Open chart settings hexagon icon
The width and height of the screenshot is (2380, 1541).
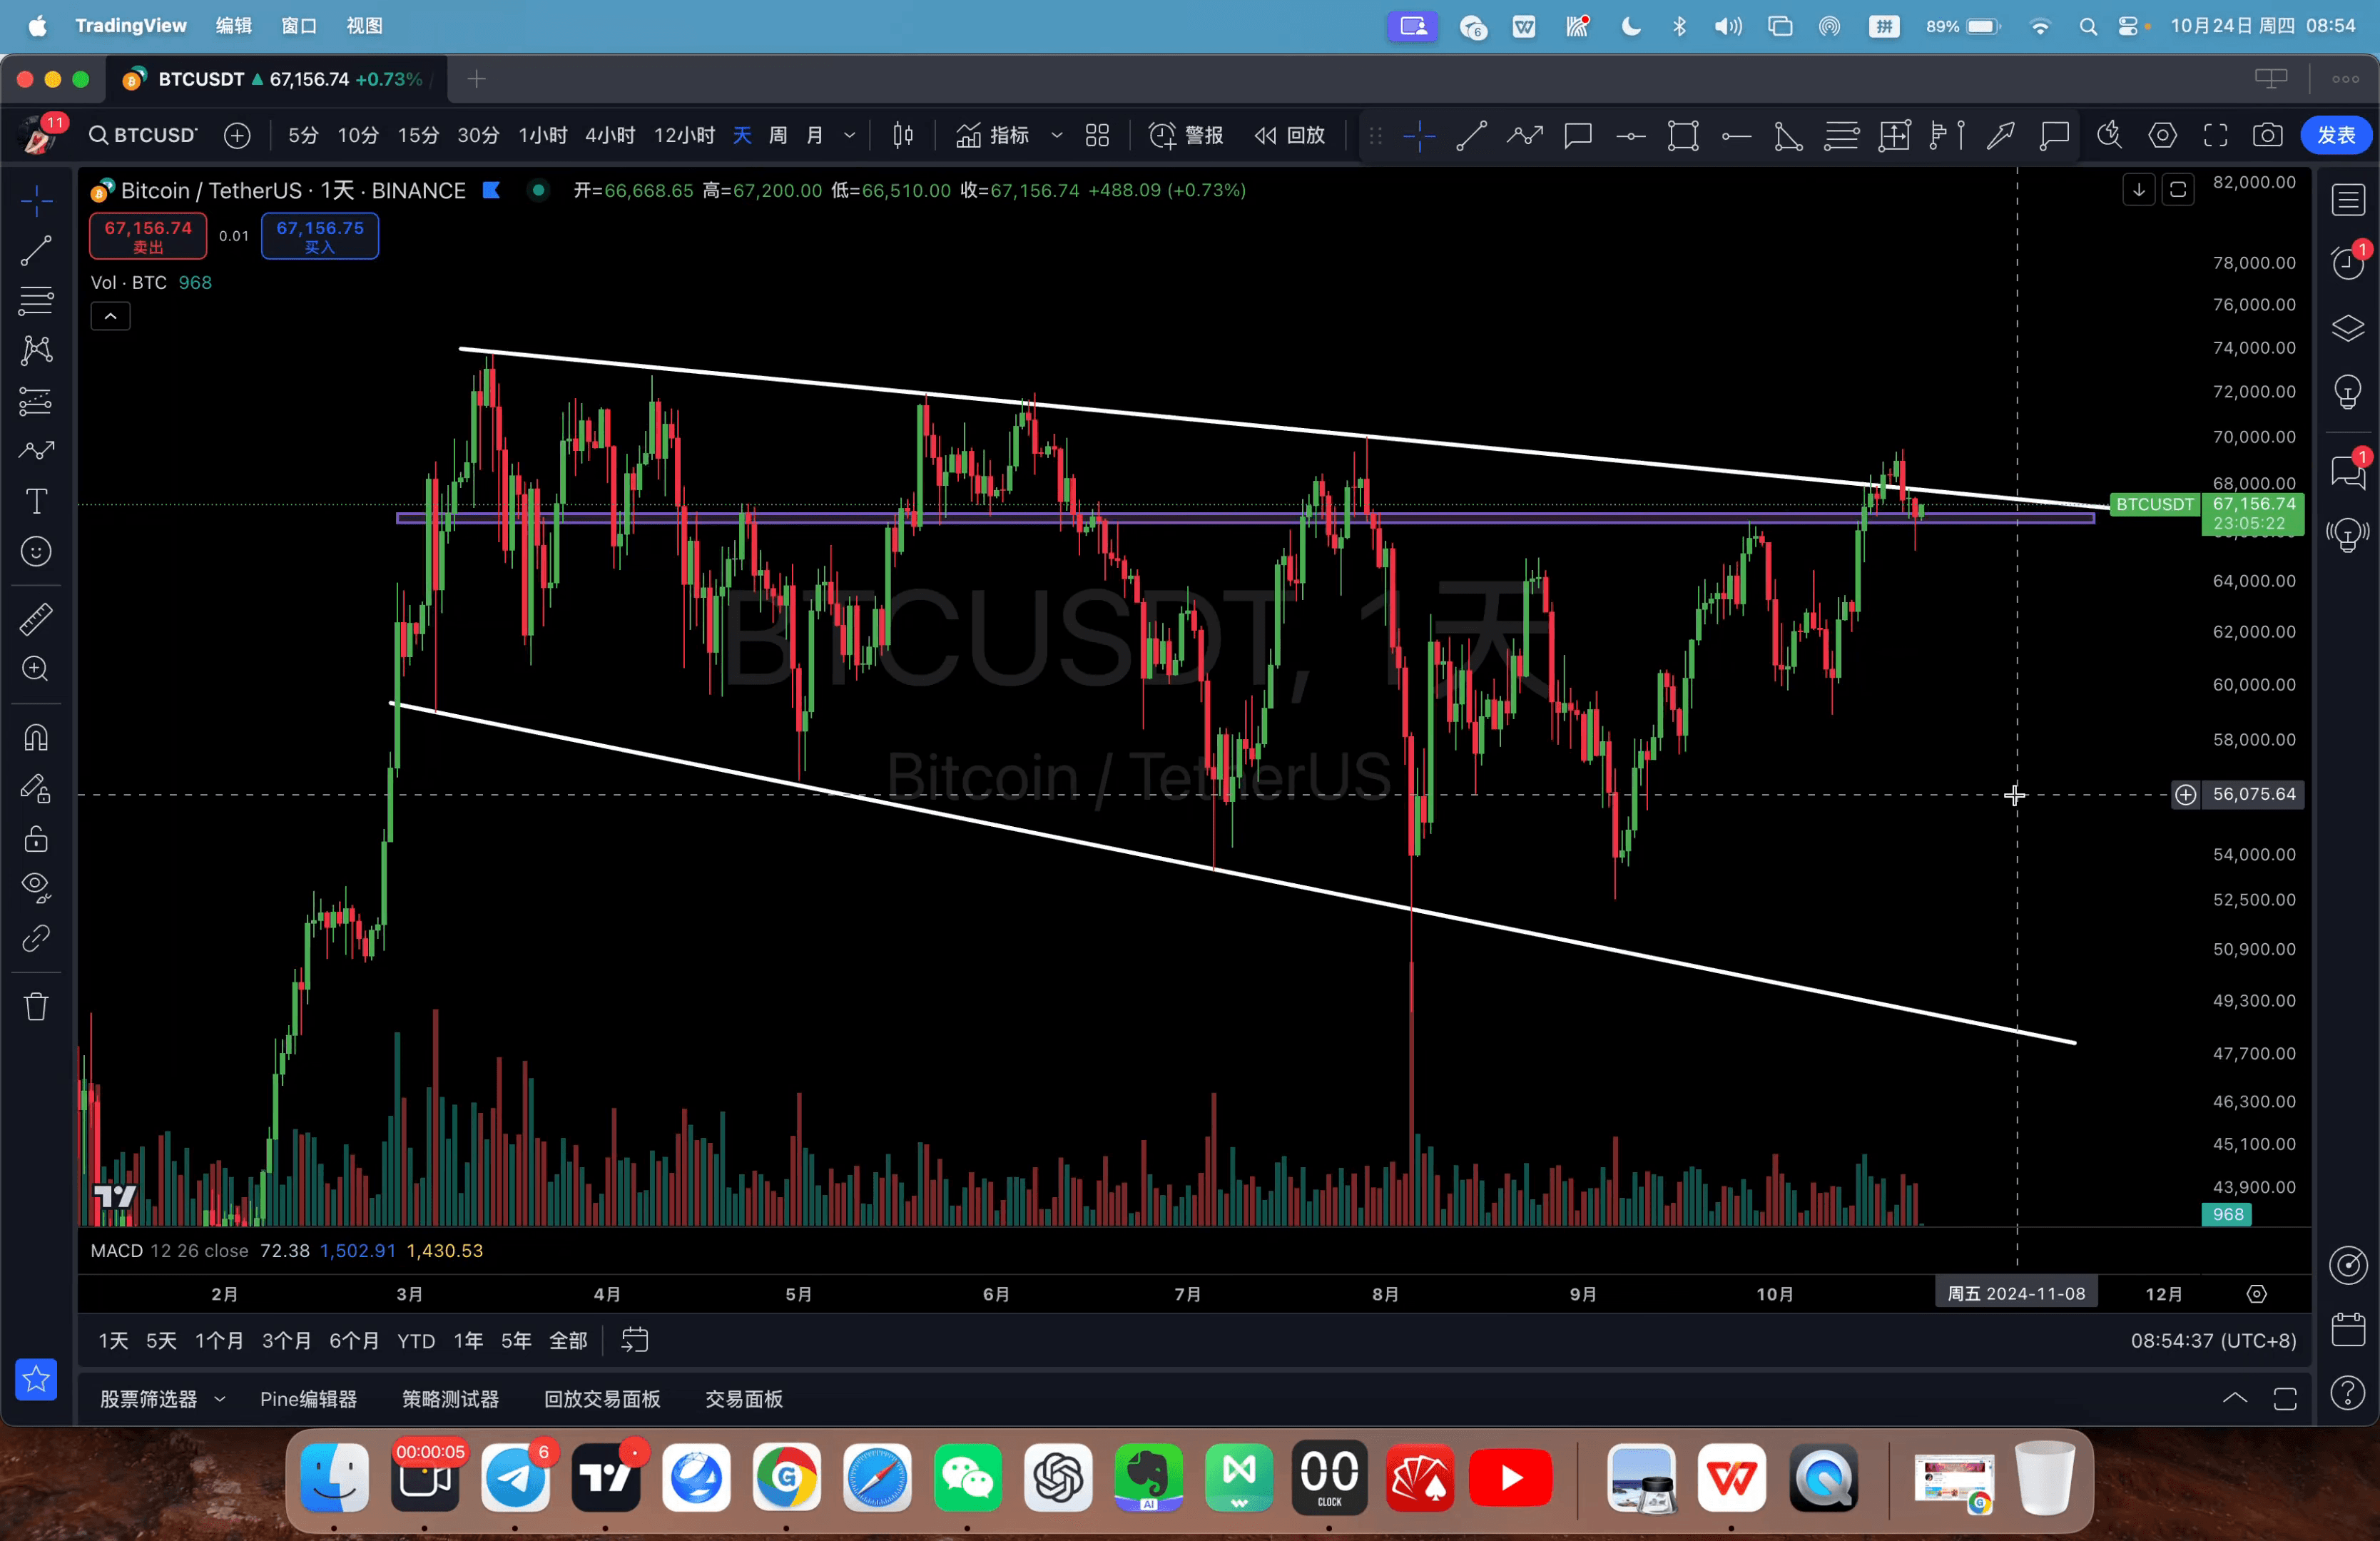2162,135
